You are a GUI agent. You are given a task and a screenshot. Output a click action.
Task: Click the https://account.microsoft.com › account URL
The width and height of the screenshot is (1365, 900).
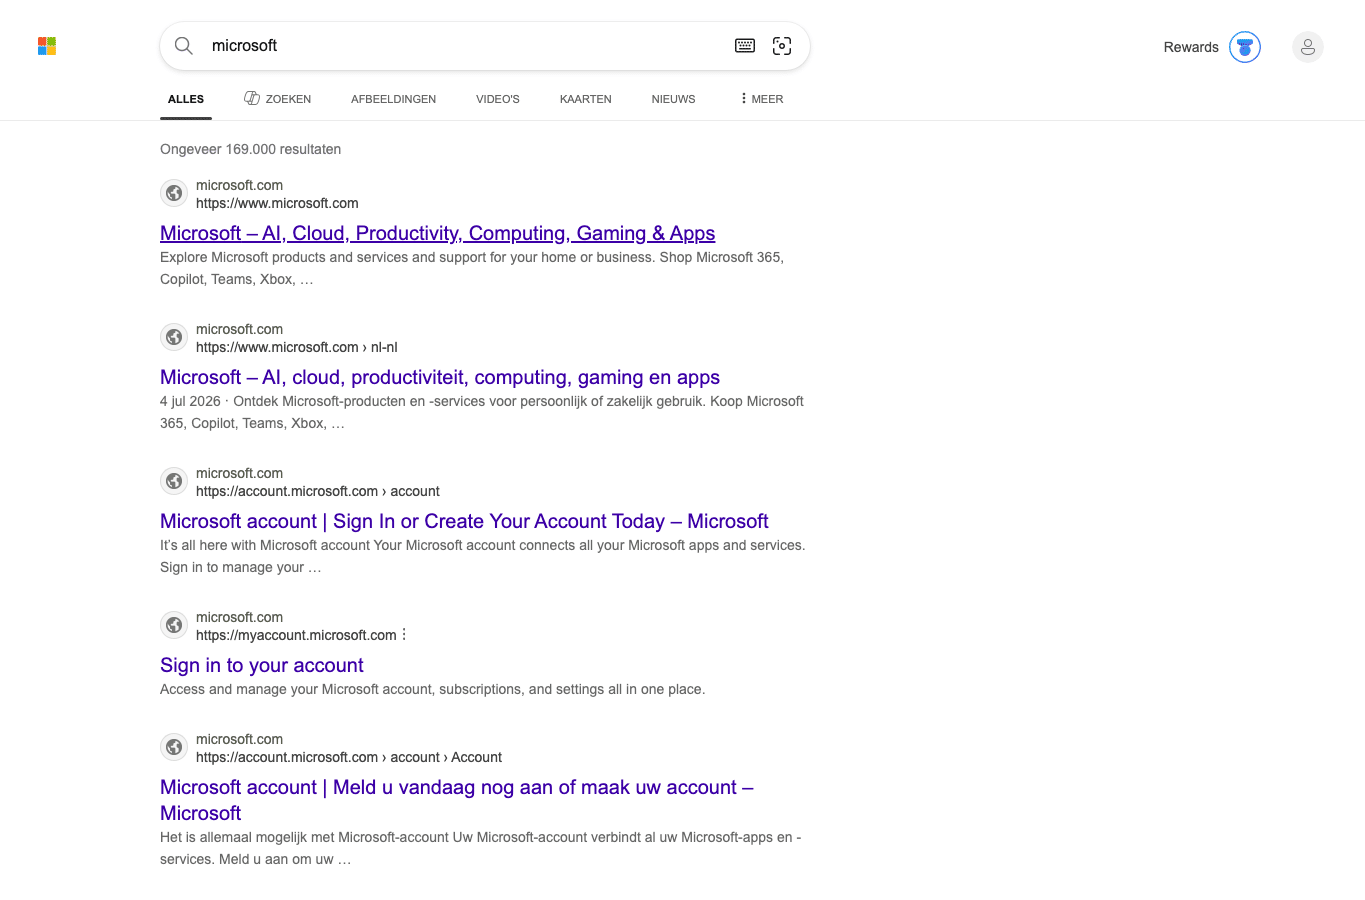click(x=318, y=491)
